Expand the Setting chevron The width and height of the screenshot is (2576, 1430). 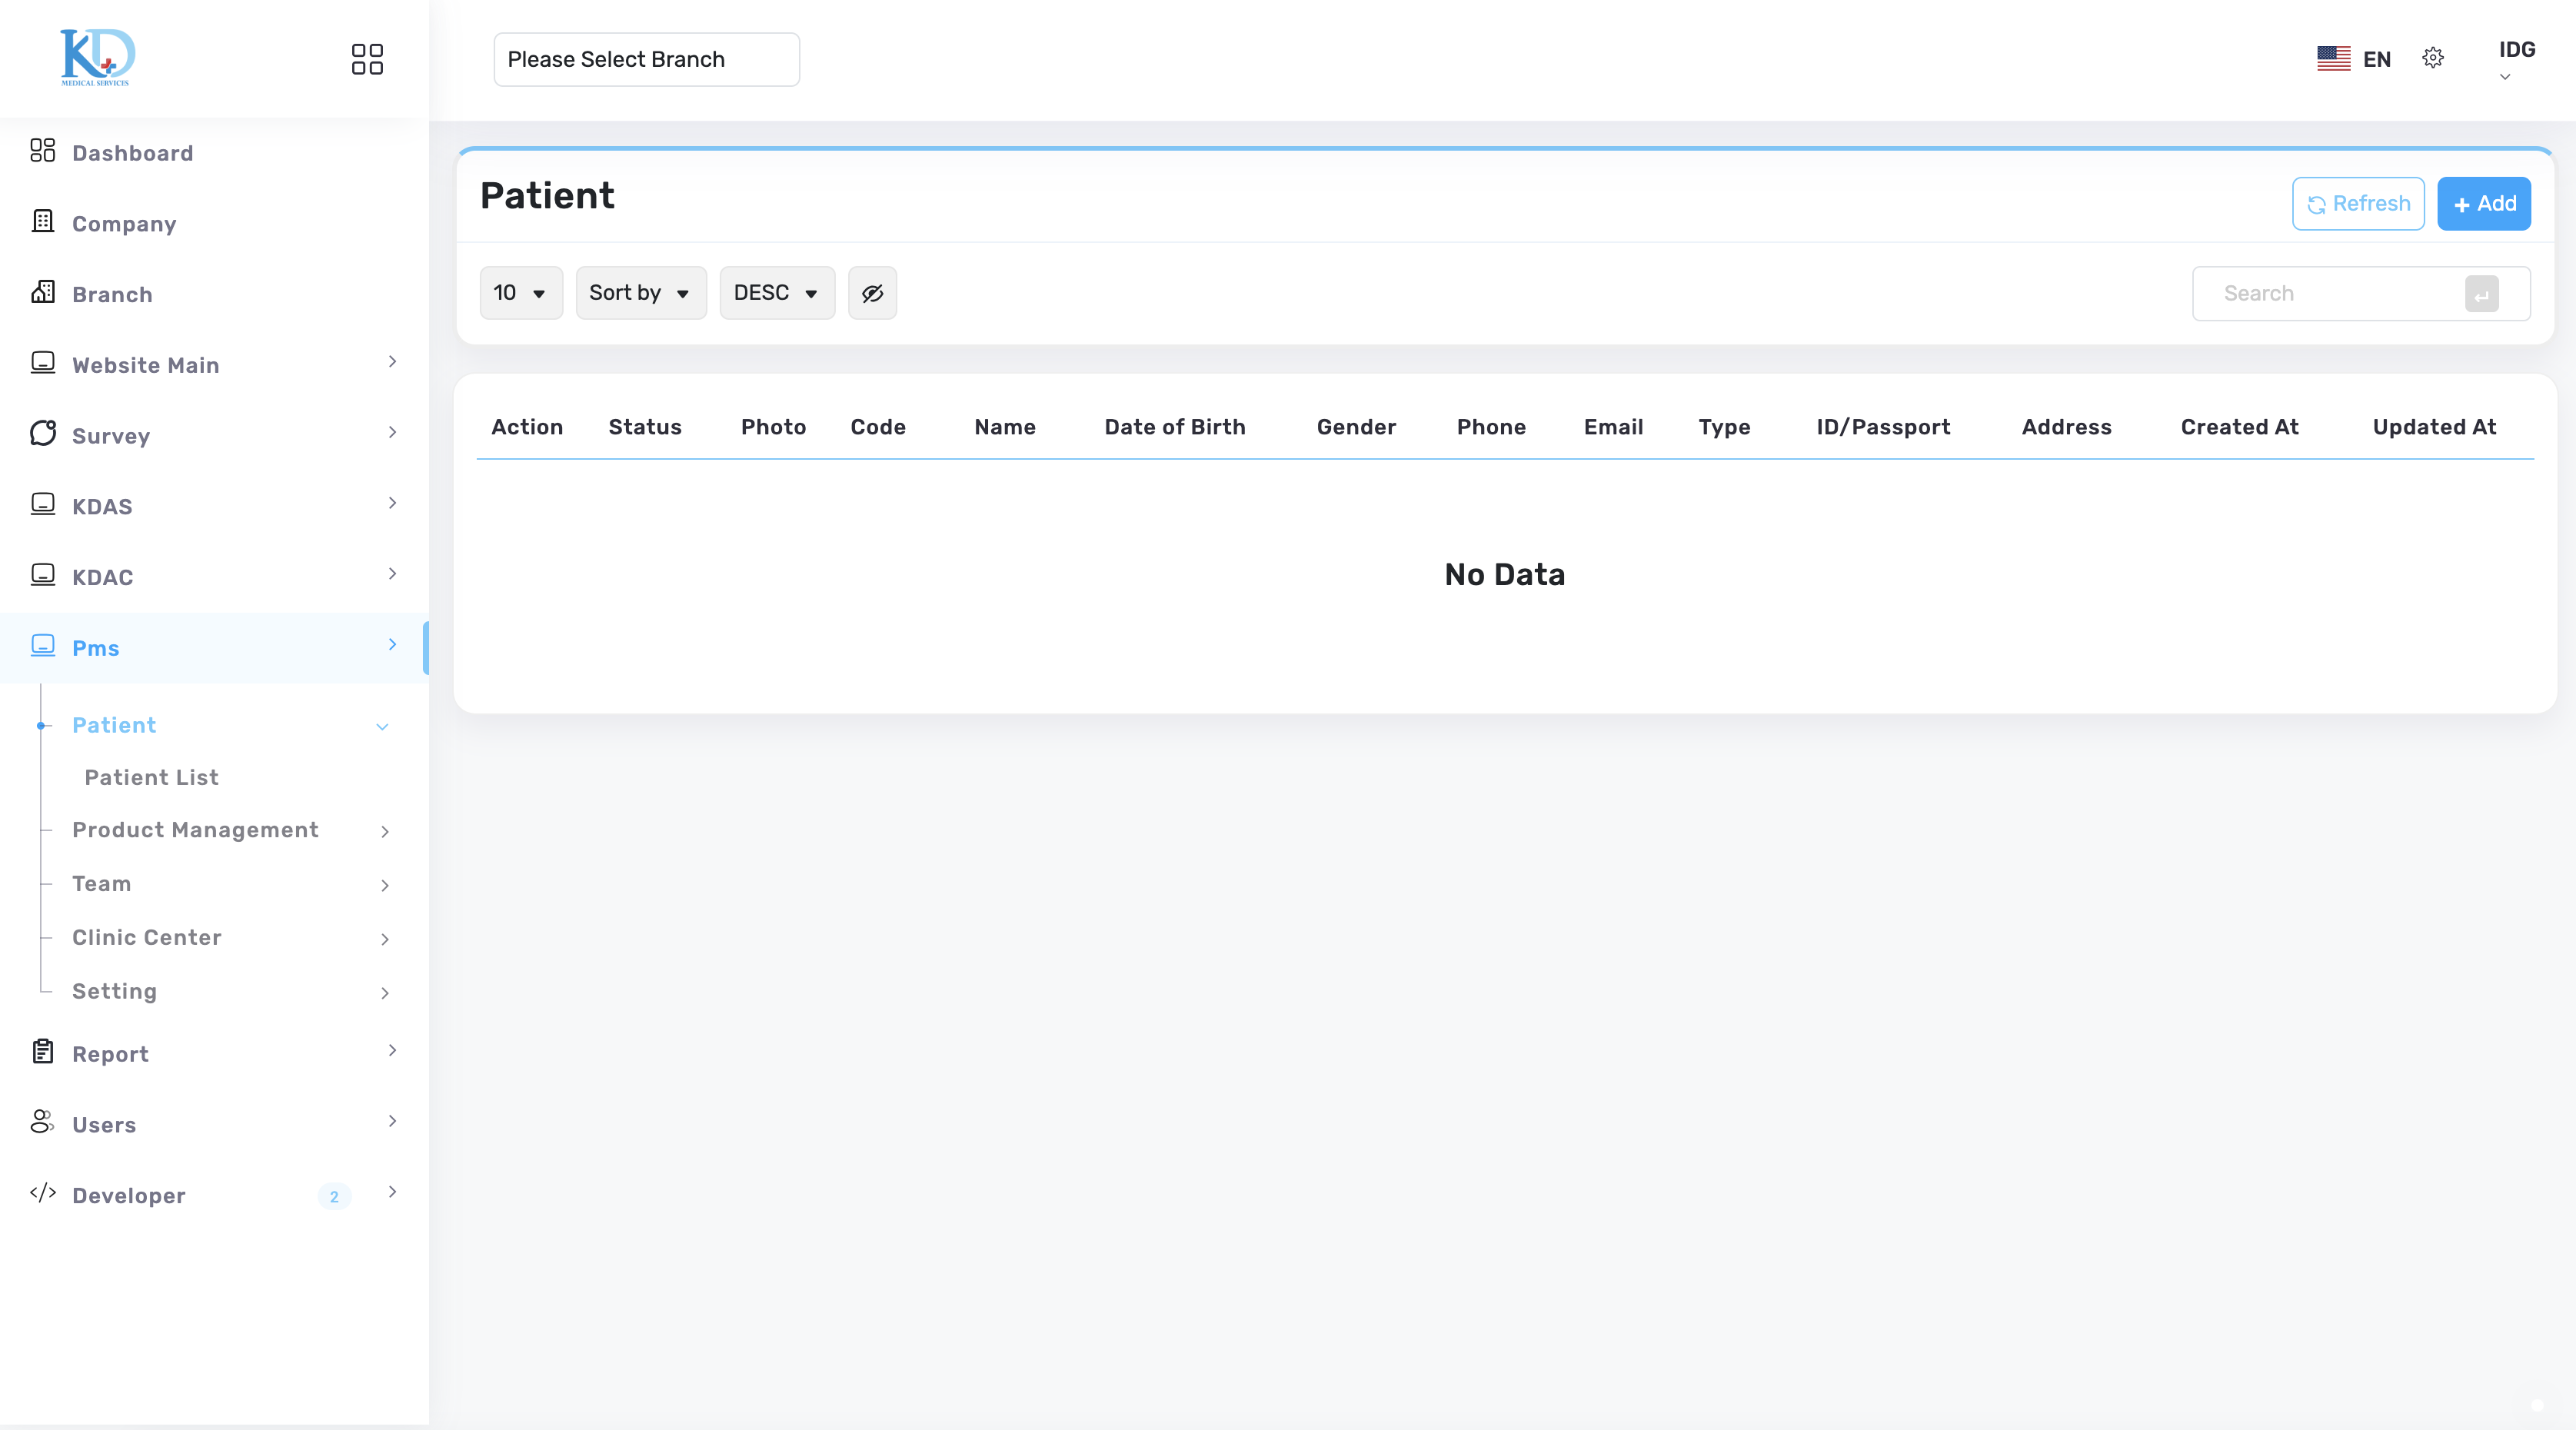click(x=385, y=994)
